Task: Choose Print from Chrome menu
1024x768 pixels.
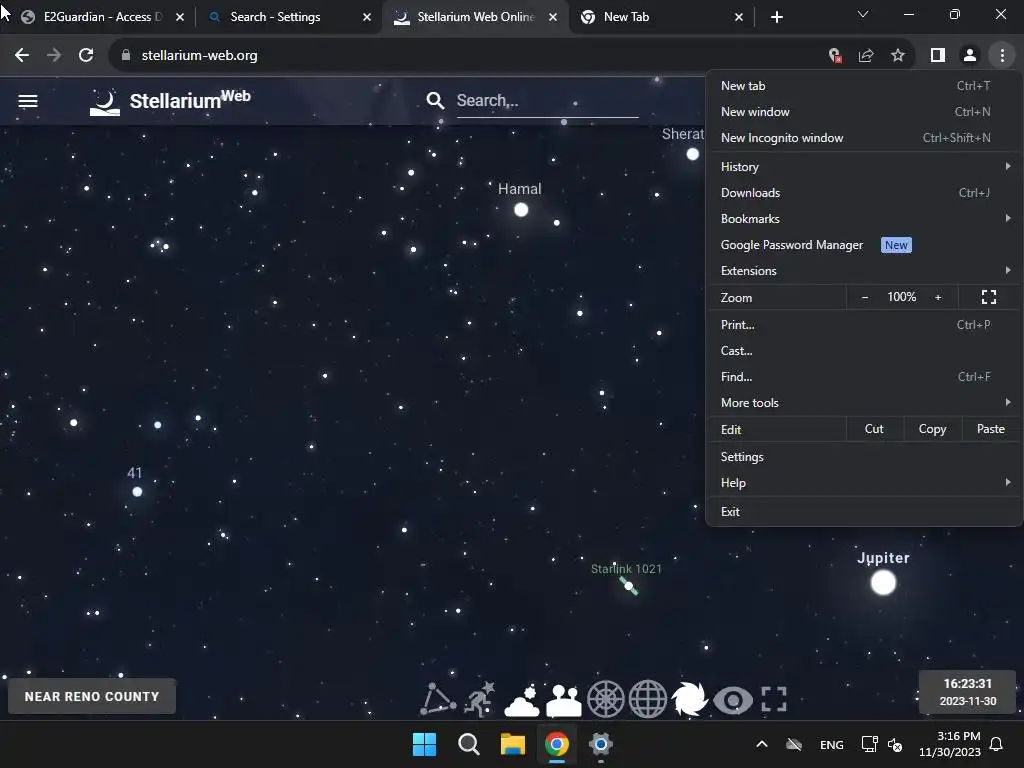Action: point(864,325)
